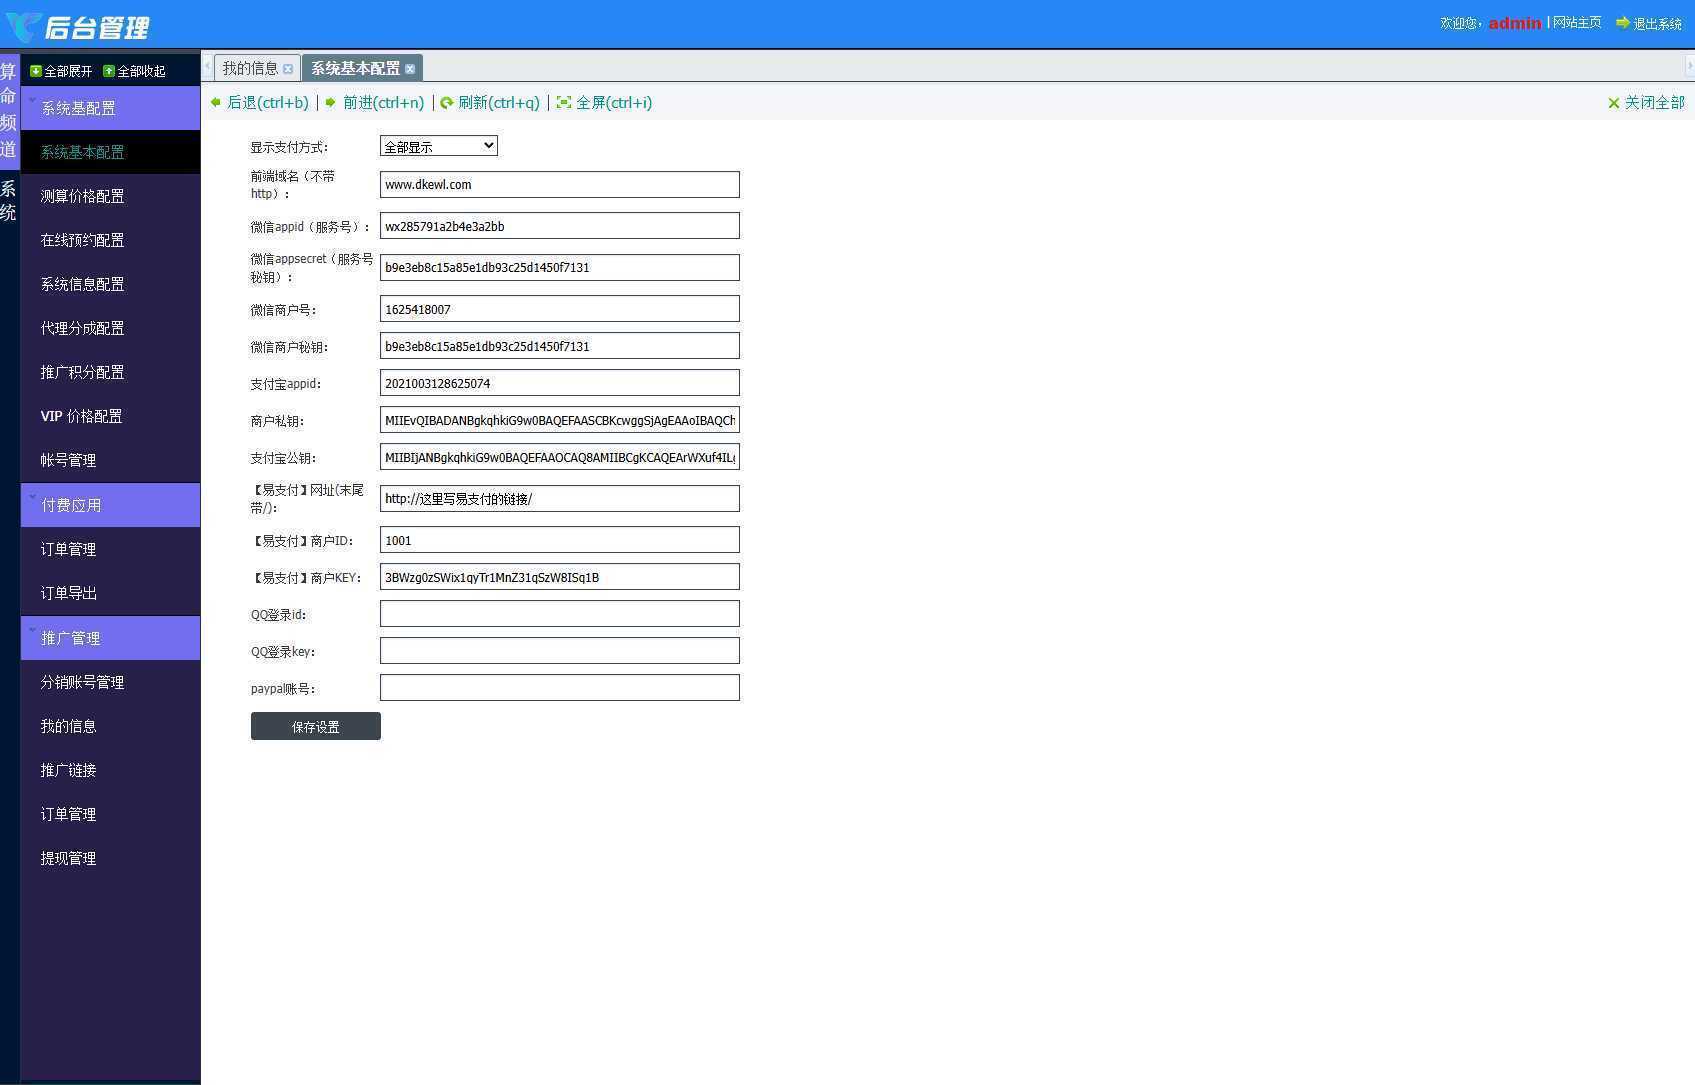Collapse the 系统基配置 section
1695x1085 pixels.
[110, 108]
